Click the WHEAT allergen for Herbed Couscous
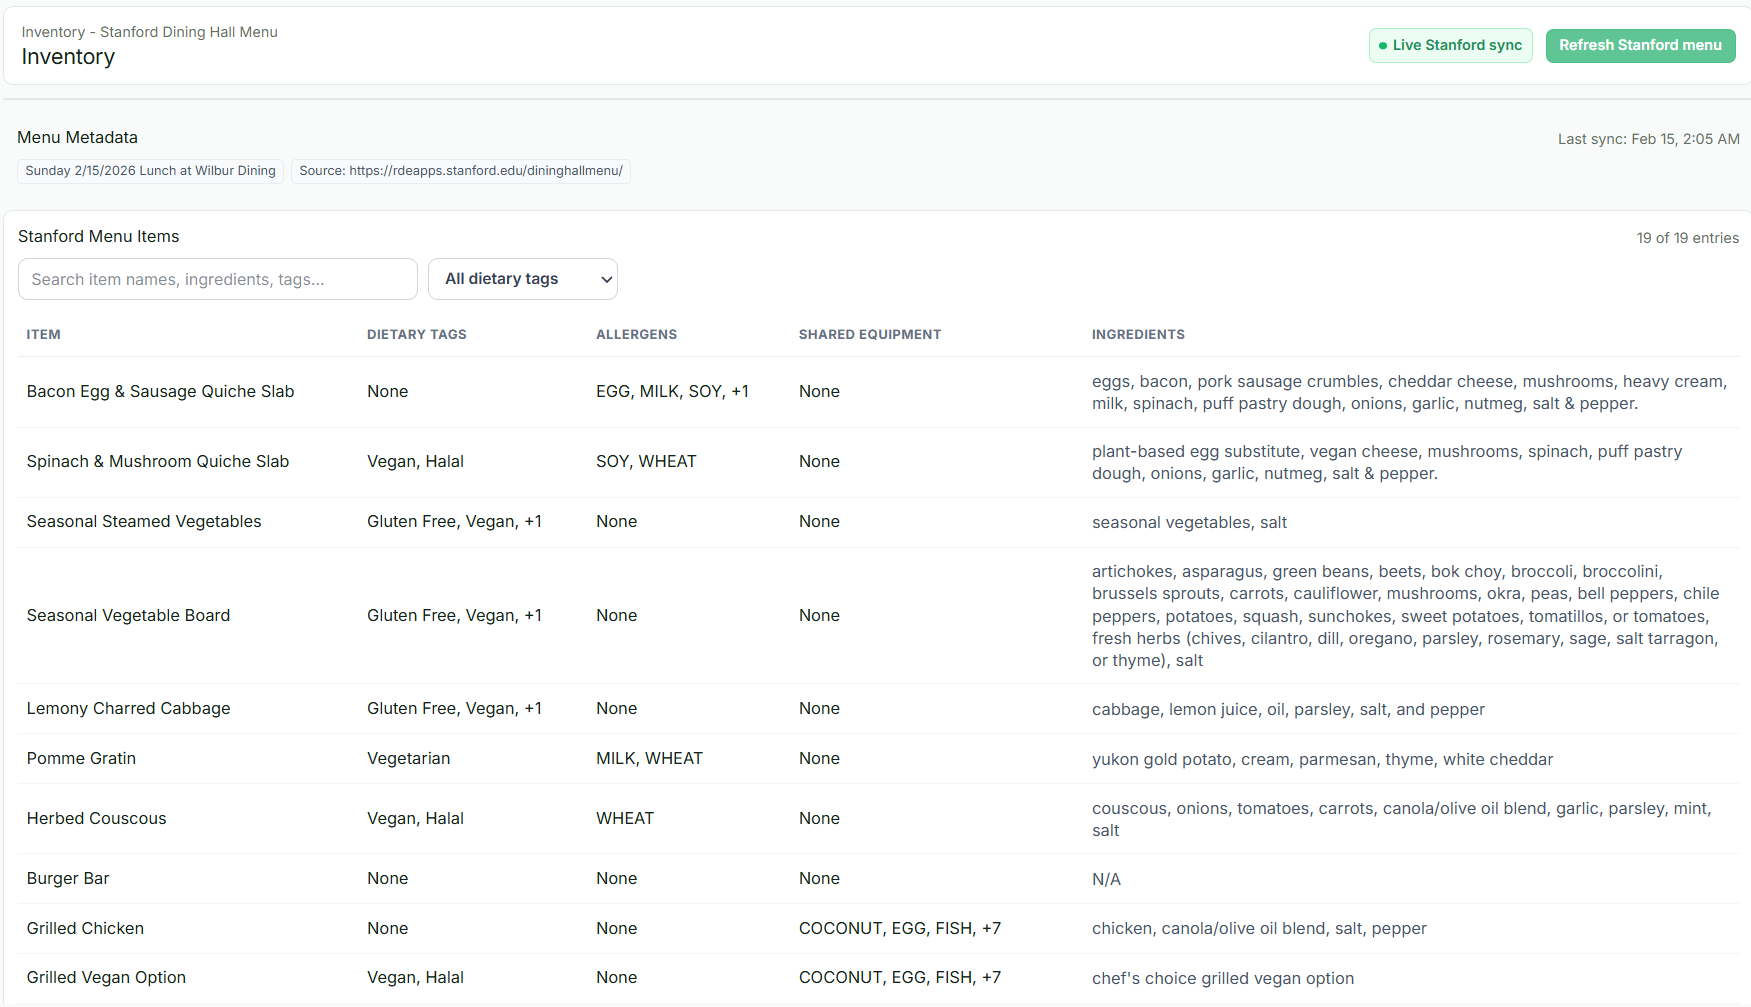Image resolution: width=1751 pixels, height=1007 pixels. (625, 818)
